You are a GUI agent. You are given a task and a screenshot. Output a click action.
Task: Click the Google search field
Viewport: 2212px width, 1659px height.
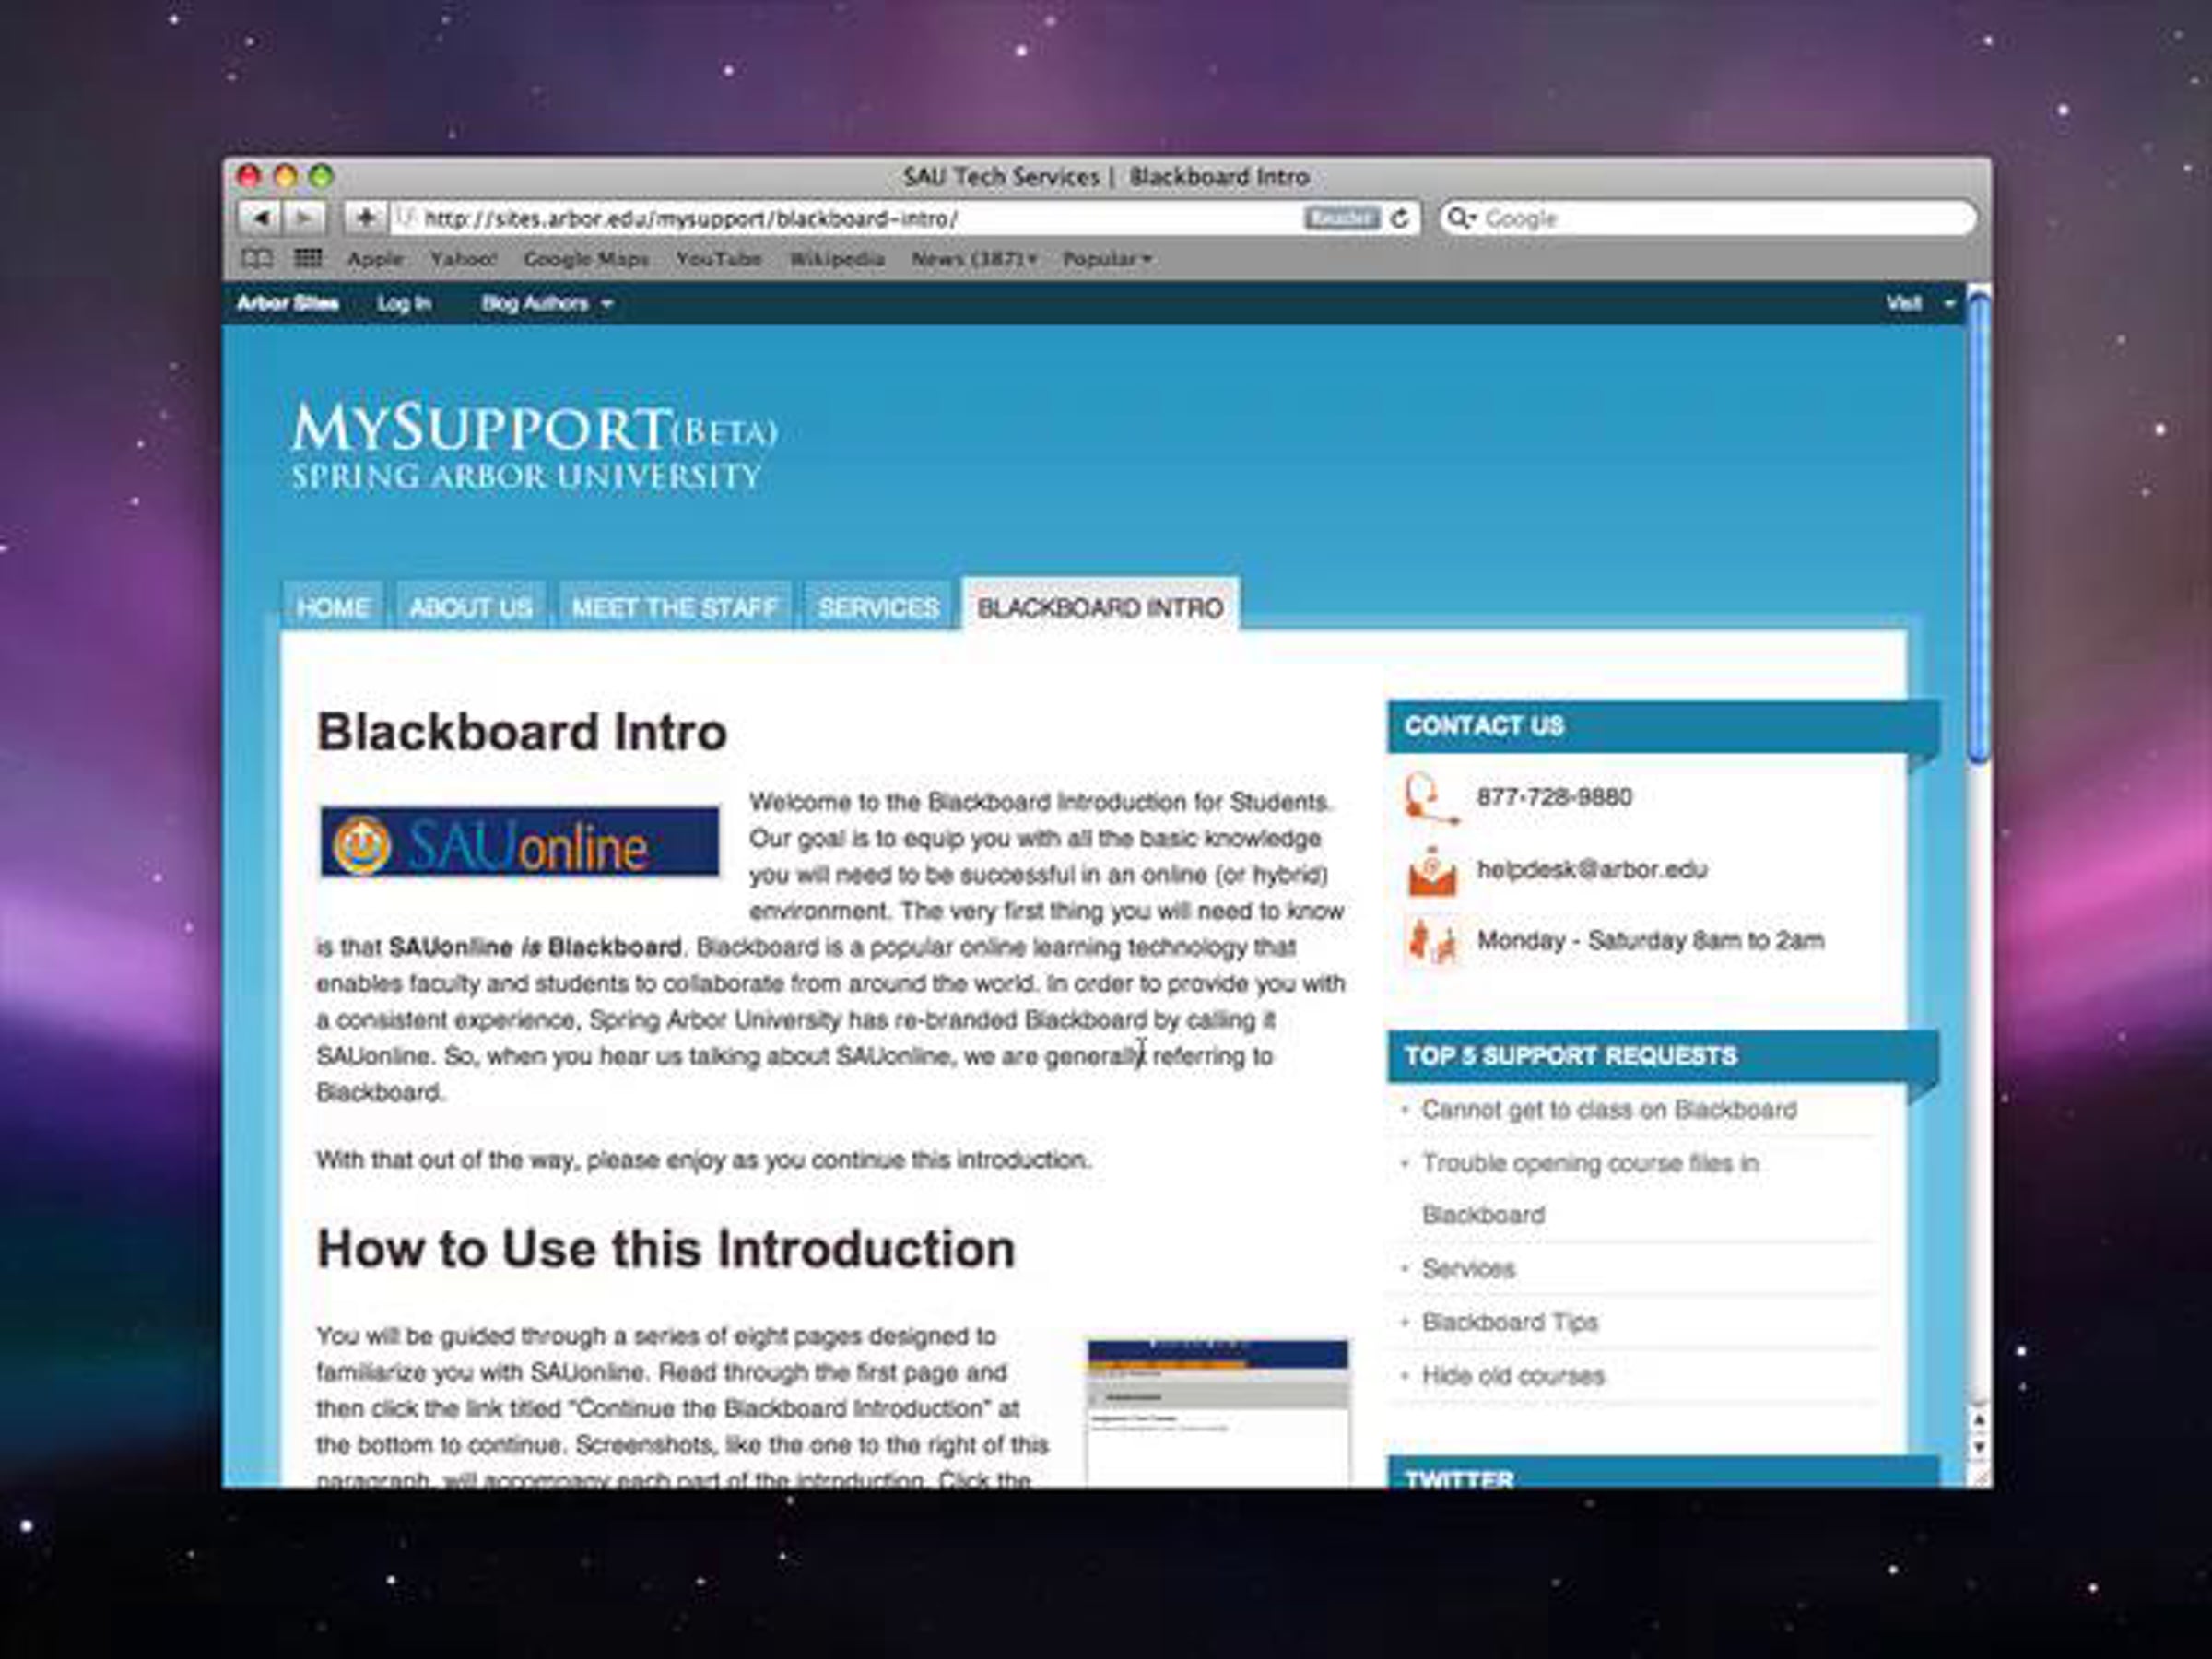tap(1708, 218)
